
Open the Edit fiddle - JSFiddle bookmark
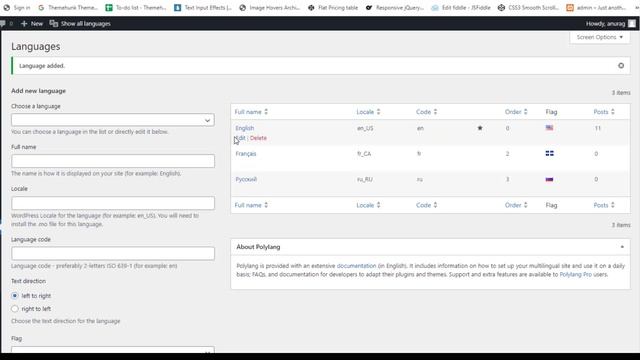point(461,8)
